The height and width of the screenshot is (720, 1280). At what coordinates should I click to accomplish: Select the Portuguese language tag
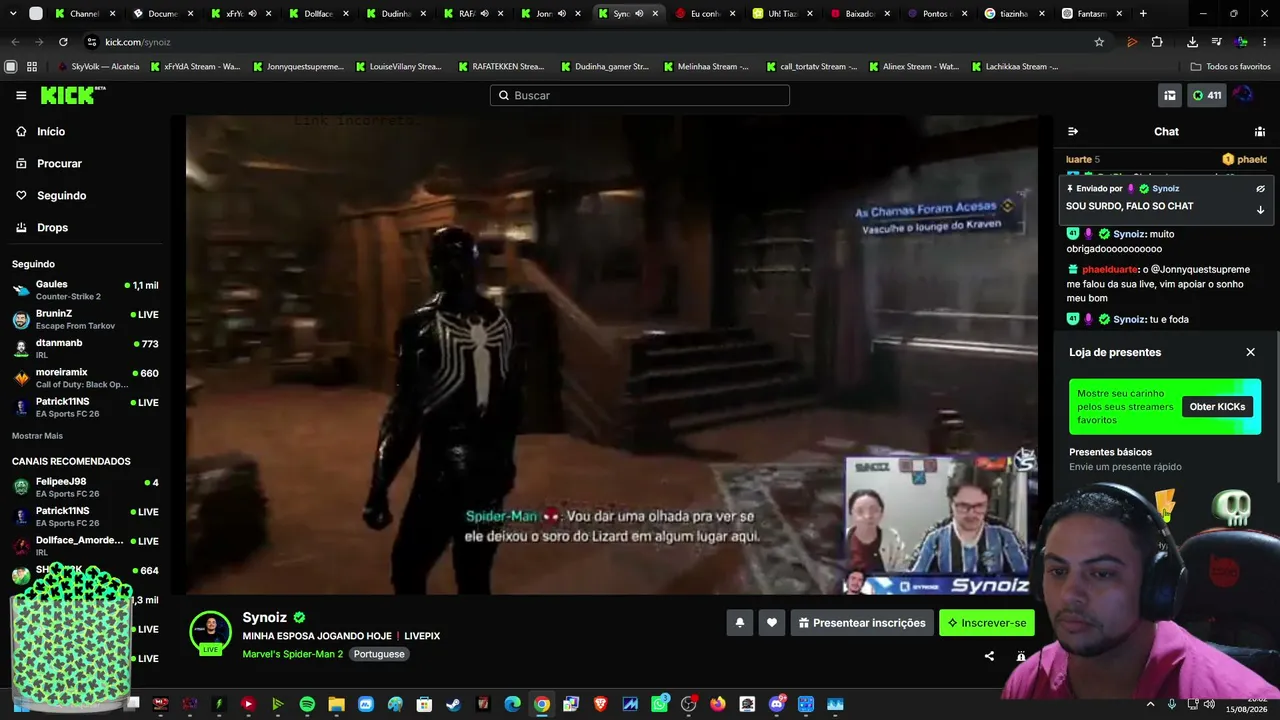pos(379,654)
